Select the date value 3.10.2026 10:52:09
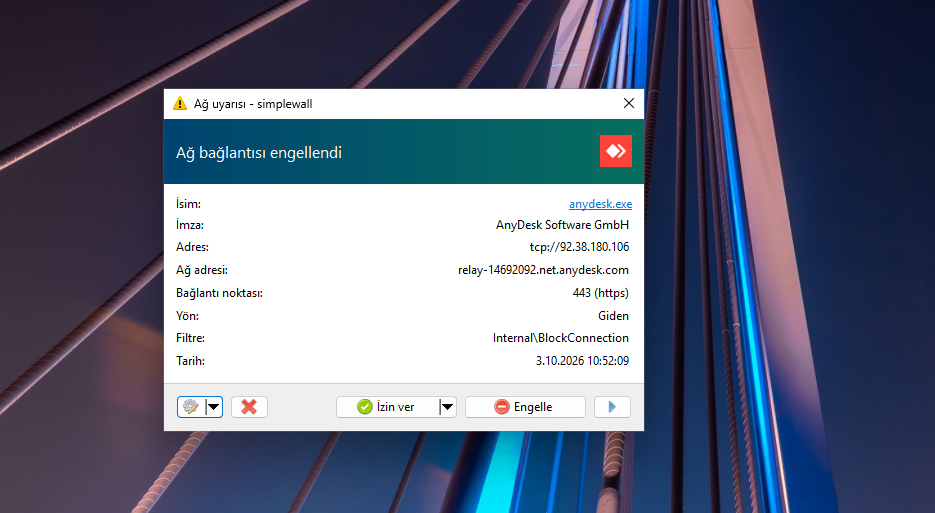Screen dimensions: 935x513 coord(582,361)
